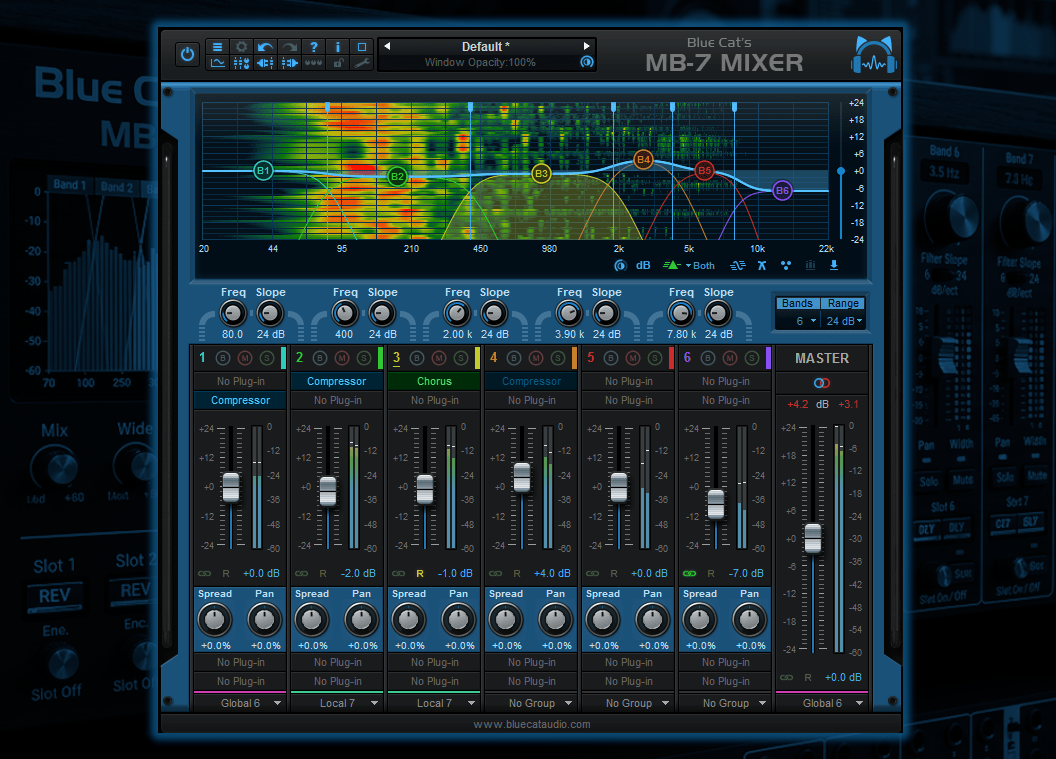Click the right-pointing plug-in slots icon
This screenshot has height=759, width=1056.
[x=290, y=63]
